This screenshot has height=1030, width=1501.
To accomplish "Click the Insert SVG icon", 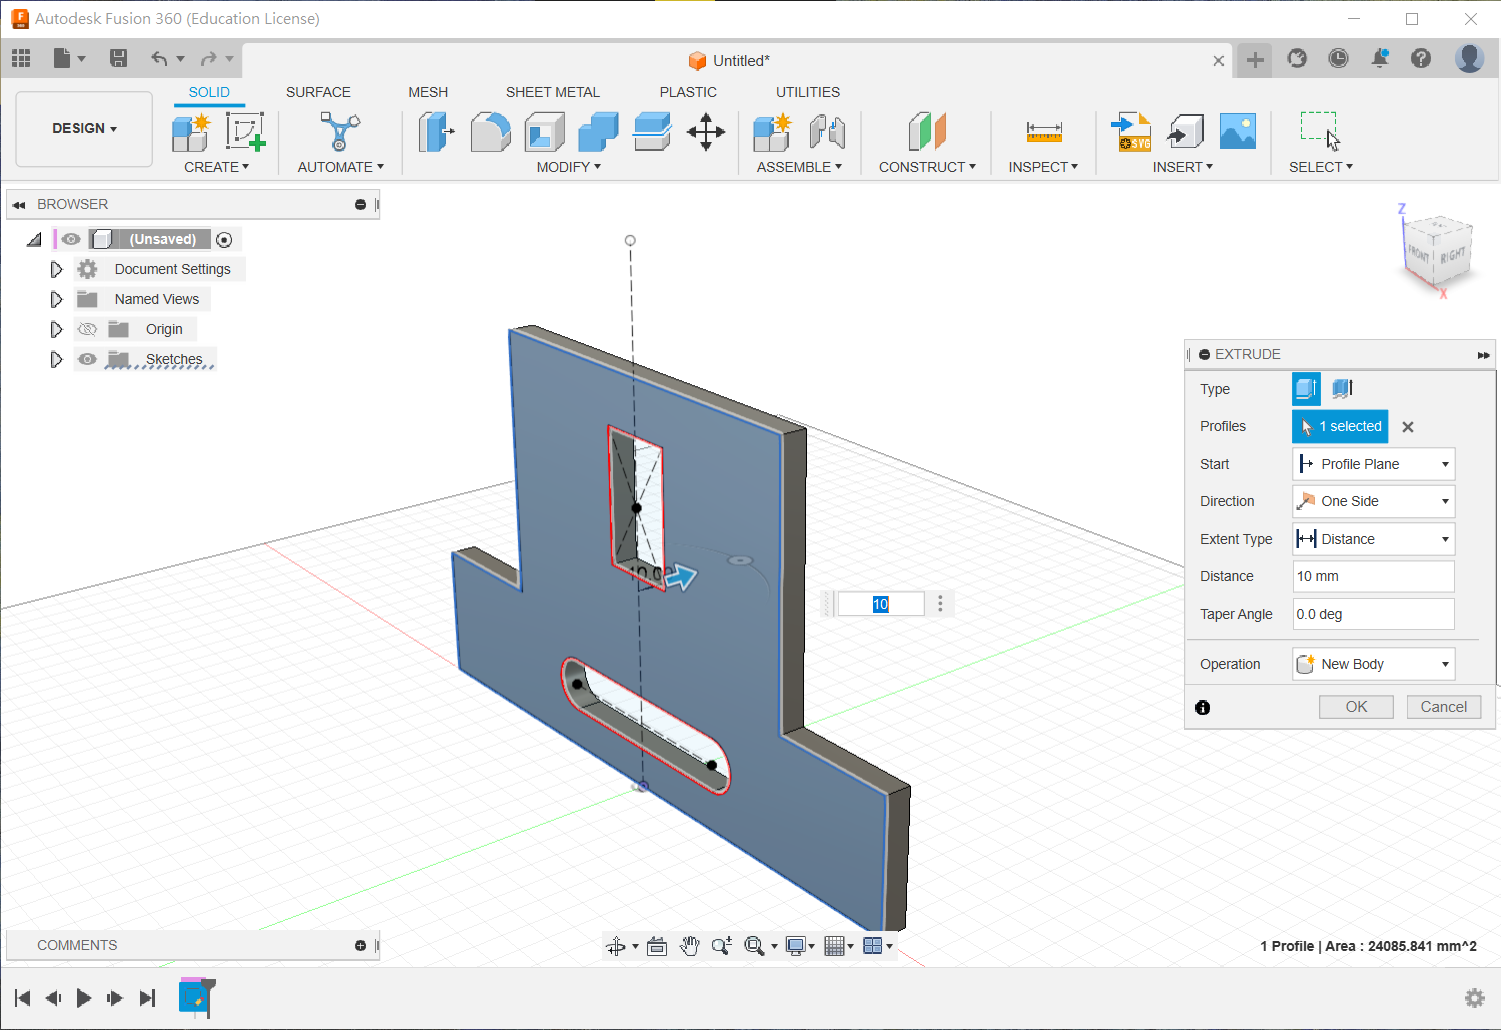I will (1131, 132).
